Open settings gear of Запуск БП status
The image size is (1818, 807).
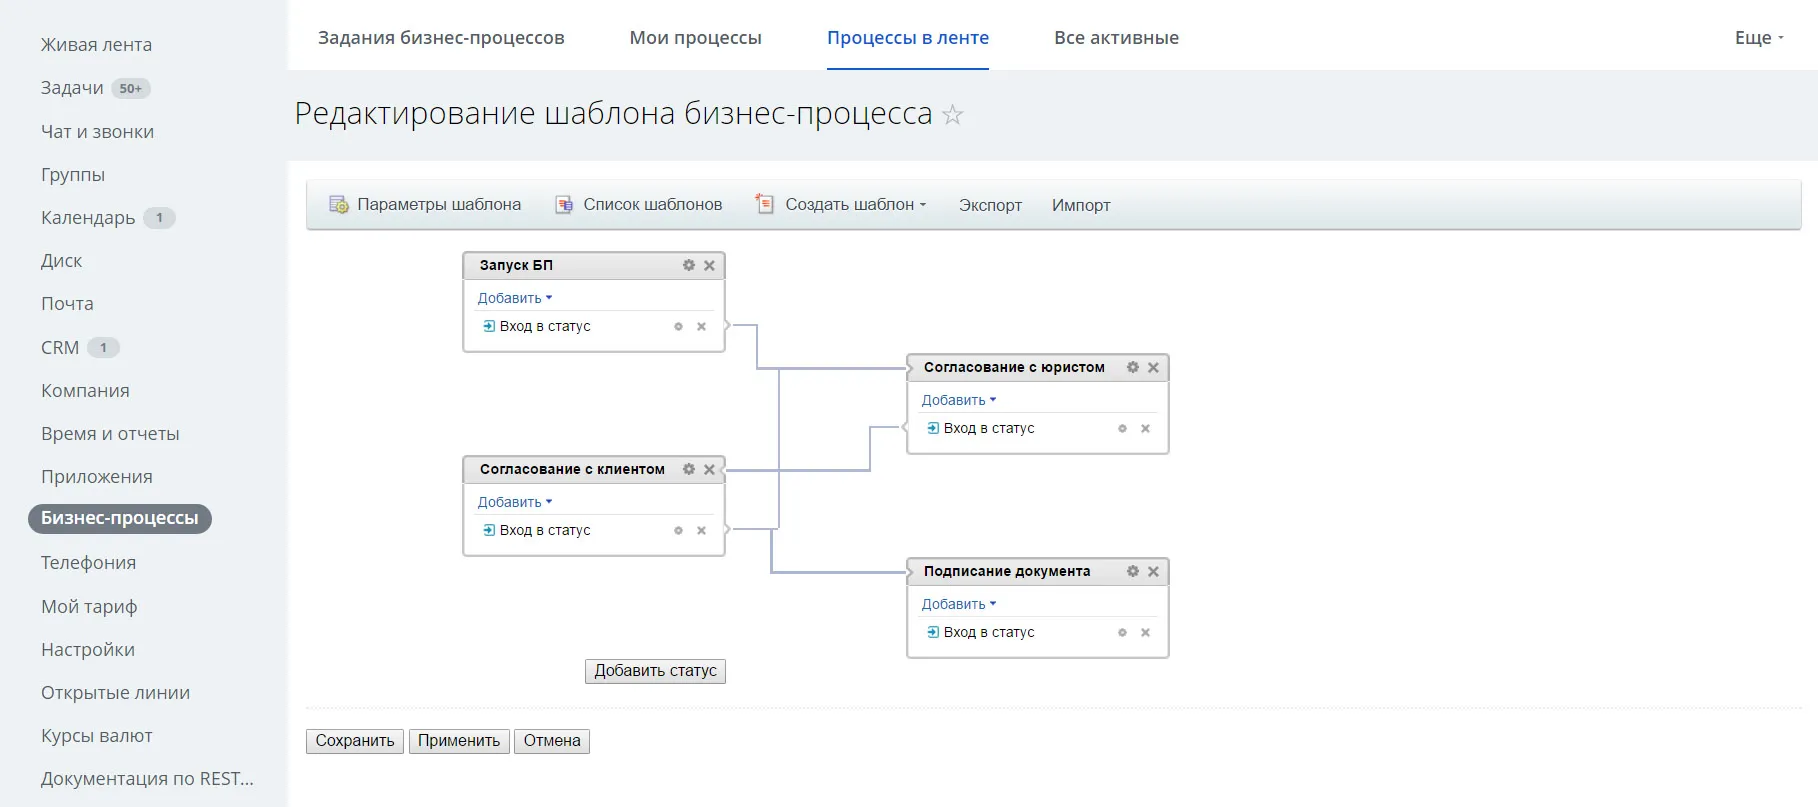(688, 265)
